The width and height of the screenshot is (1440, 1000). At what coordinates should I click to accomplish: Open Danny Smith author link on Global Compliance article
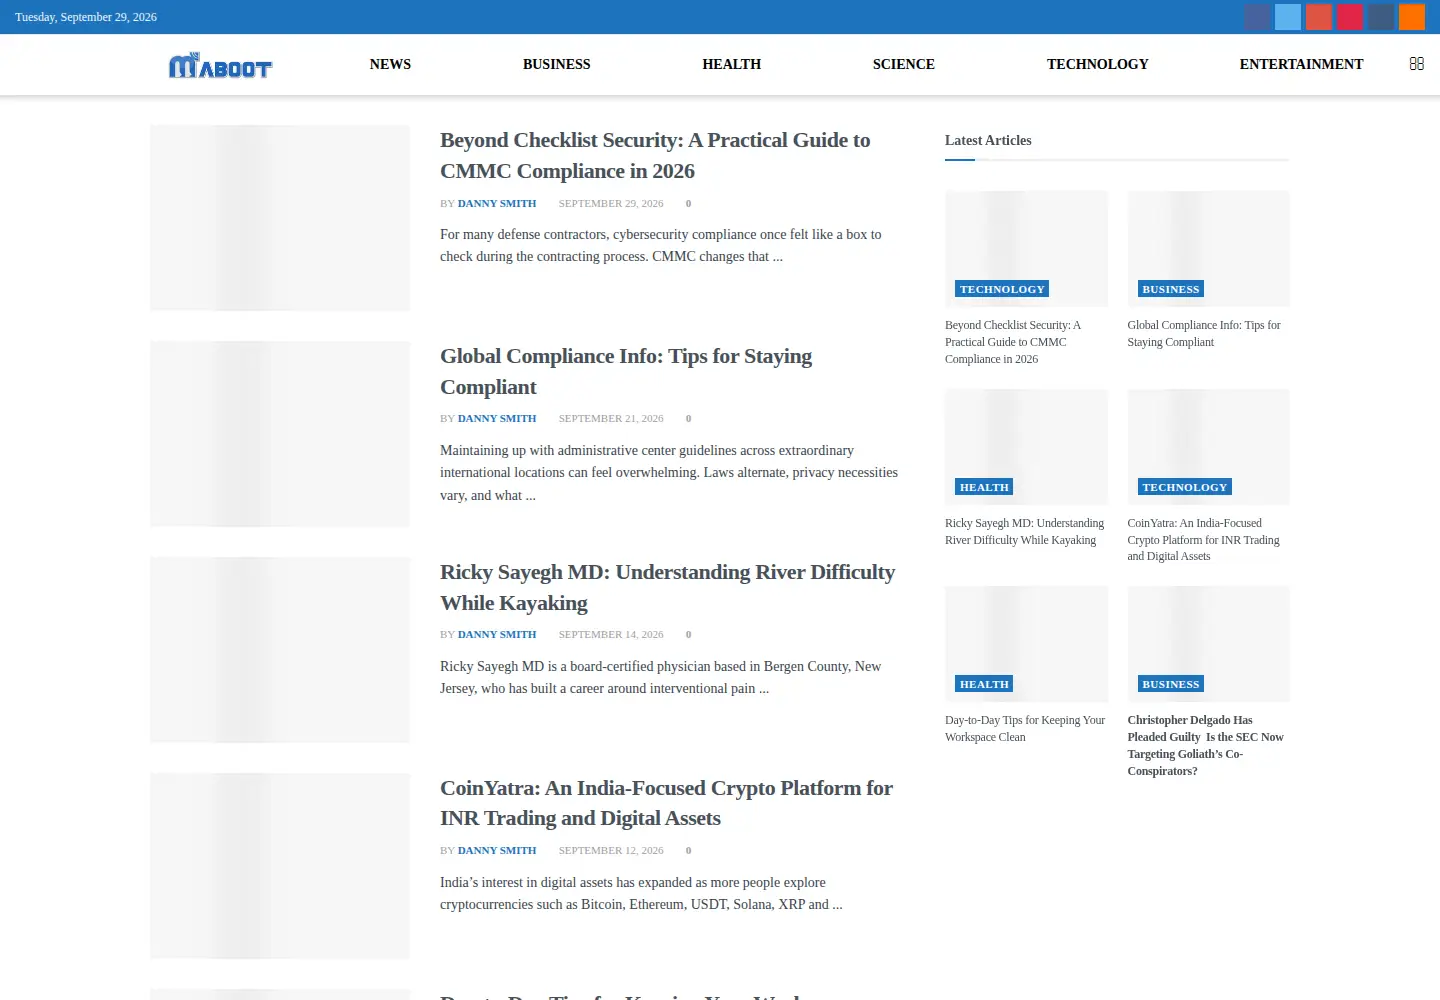click(x=497, y=418)
